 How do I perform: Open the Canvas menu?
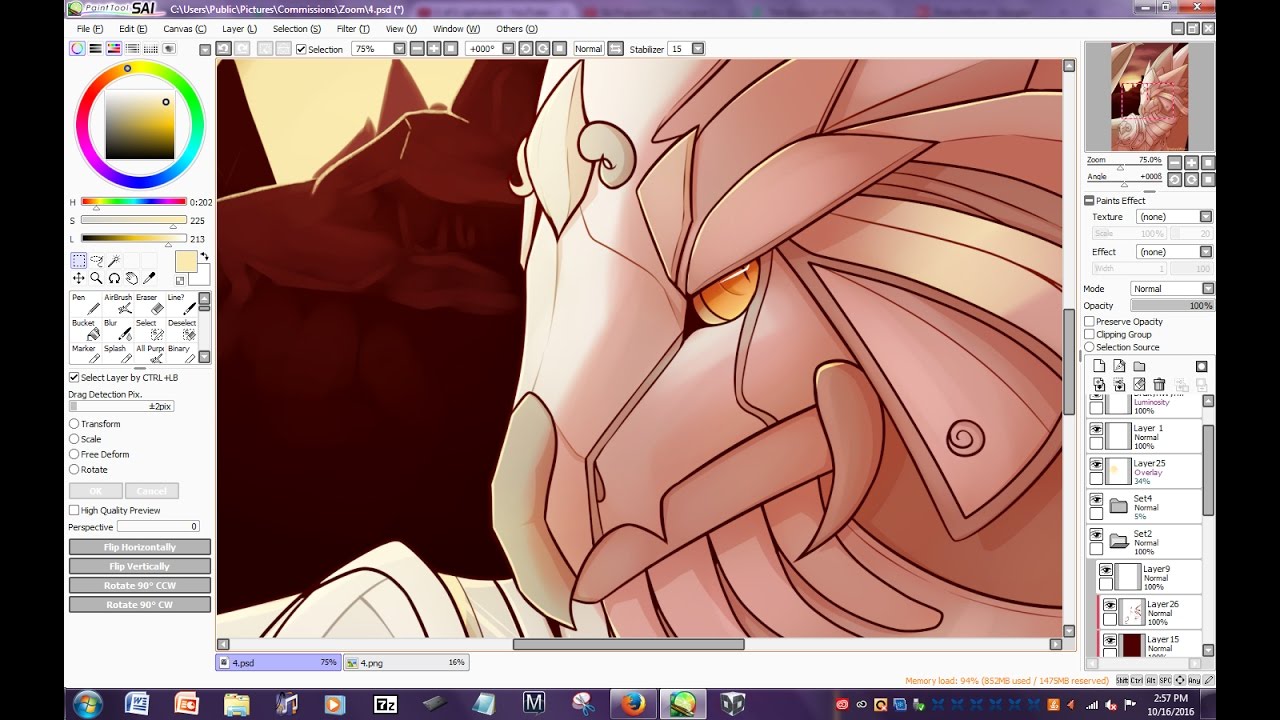pyautogui.click(x=185, y=29)
